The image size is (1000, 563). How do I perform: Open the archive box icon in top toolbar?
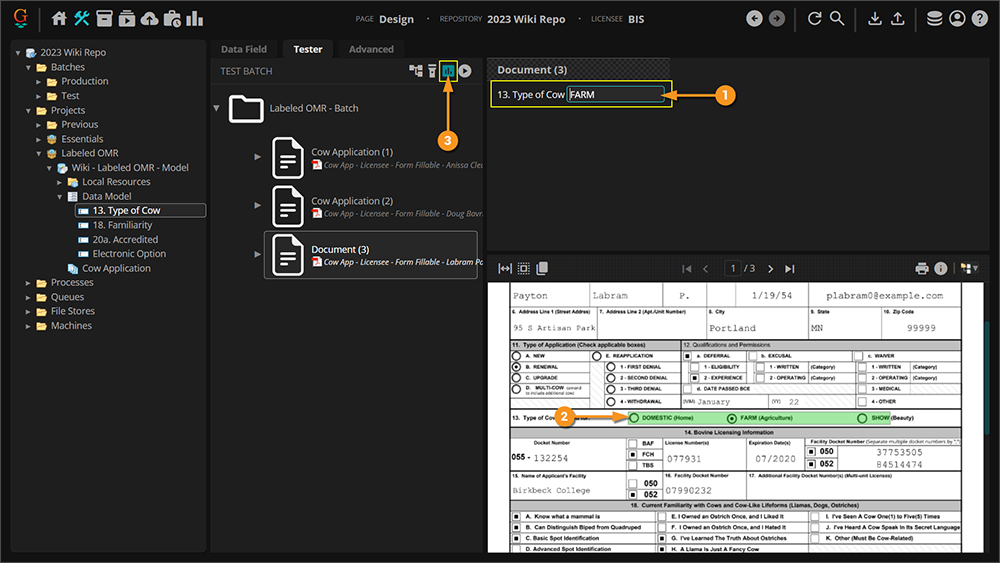click(104, 18)
